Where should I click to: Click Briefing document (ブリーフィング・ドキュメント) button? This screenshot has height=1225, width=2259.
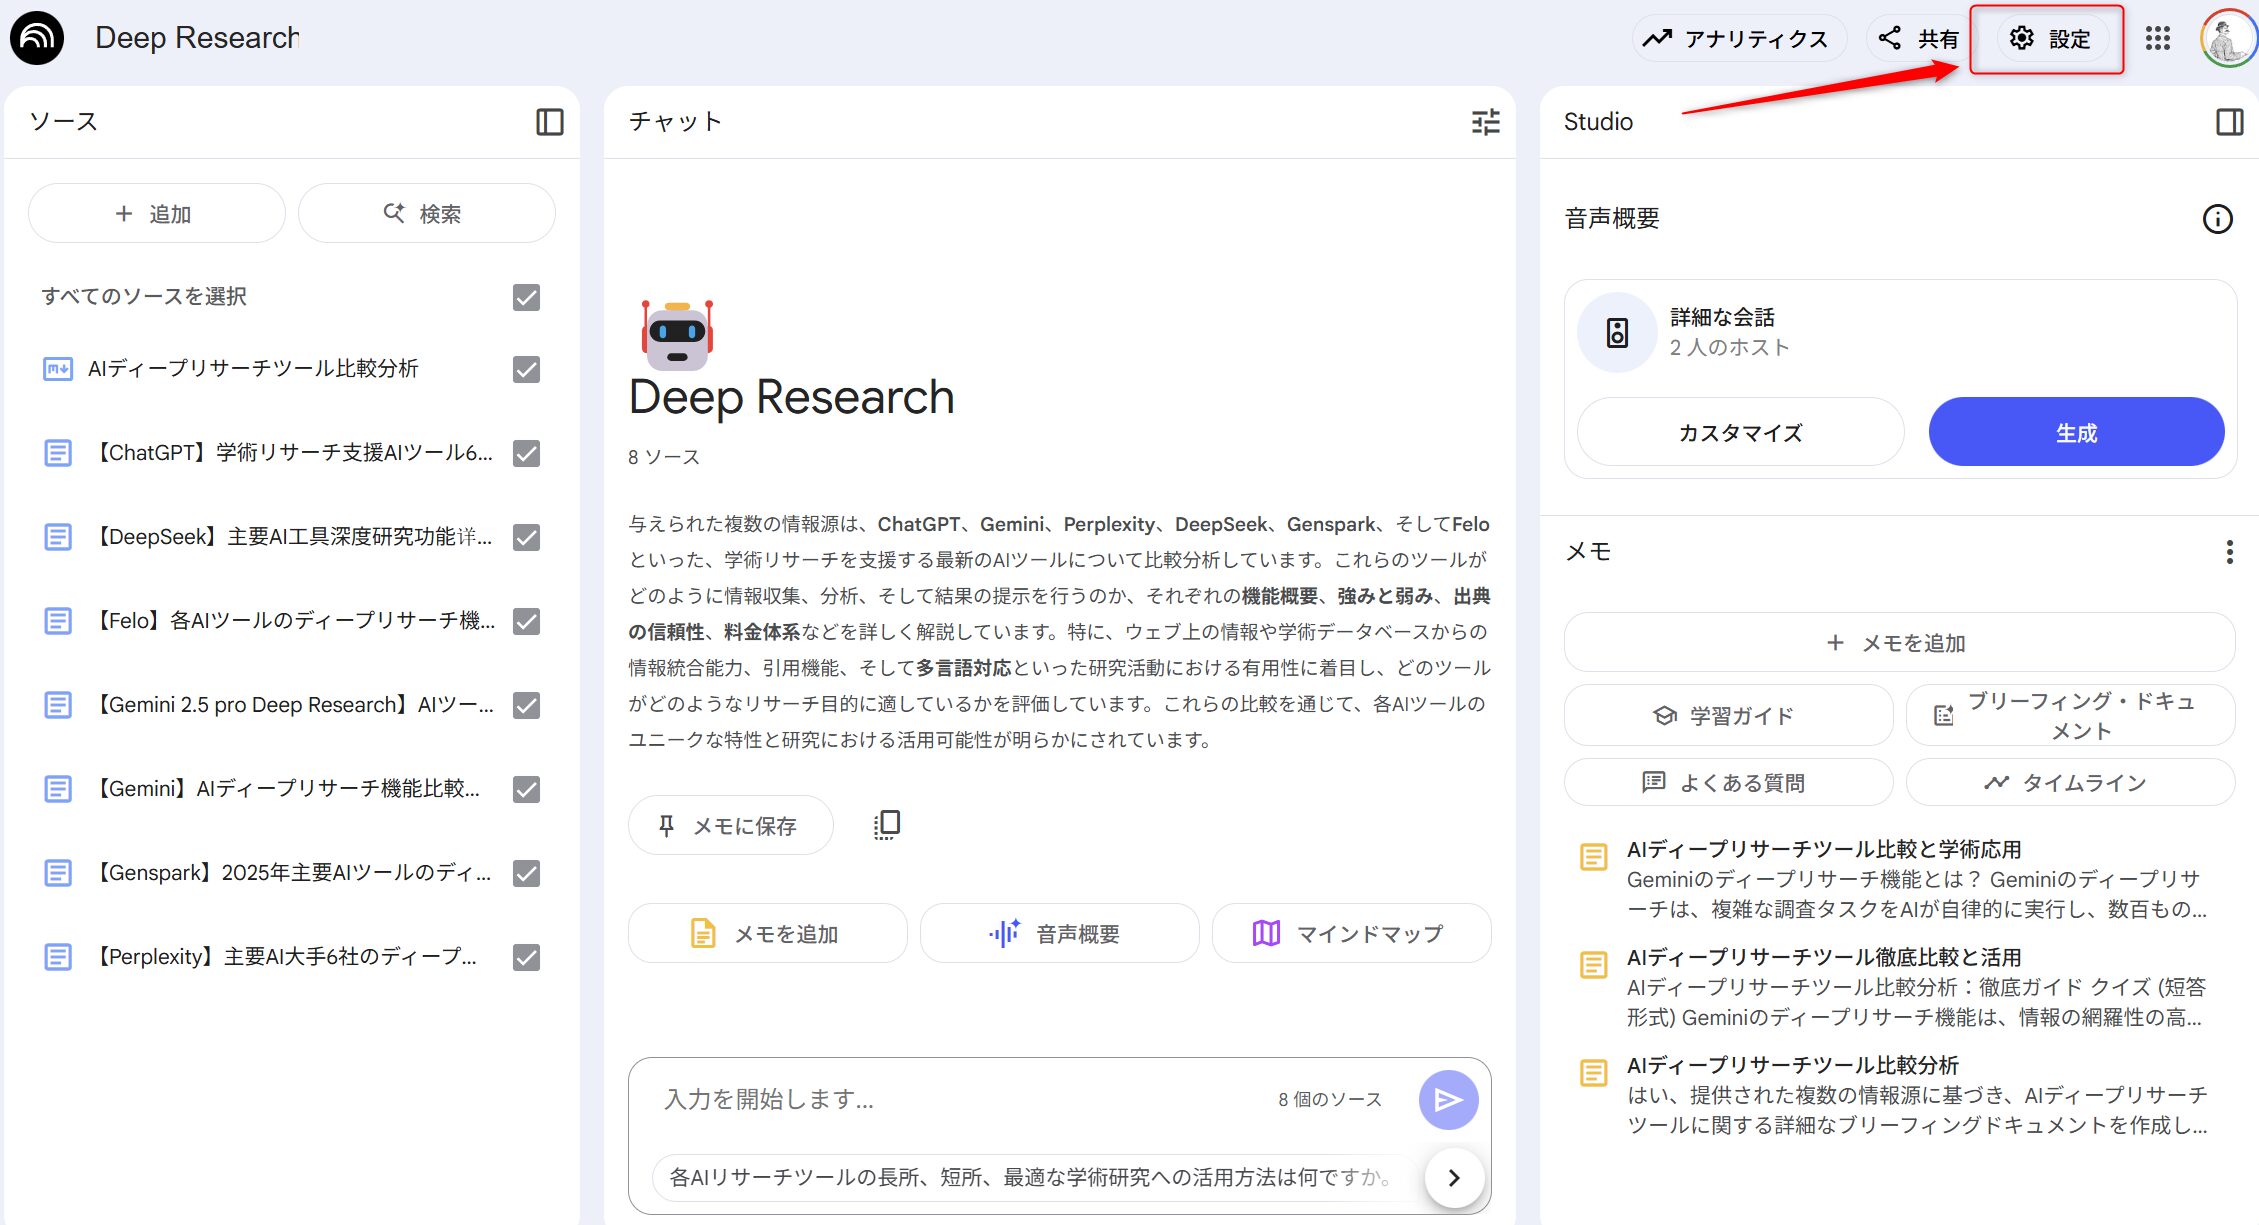[x=2070, y=715]
